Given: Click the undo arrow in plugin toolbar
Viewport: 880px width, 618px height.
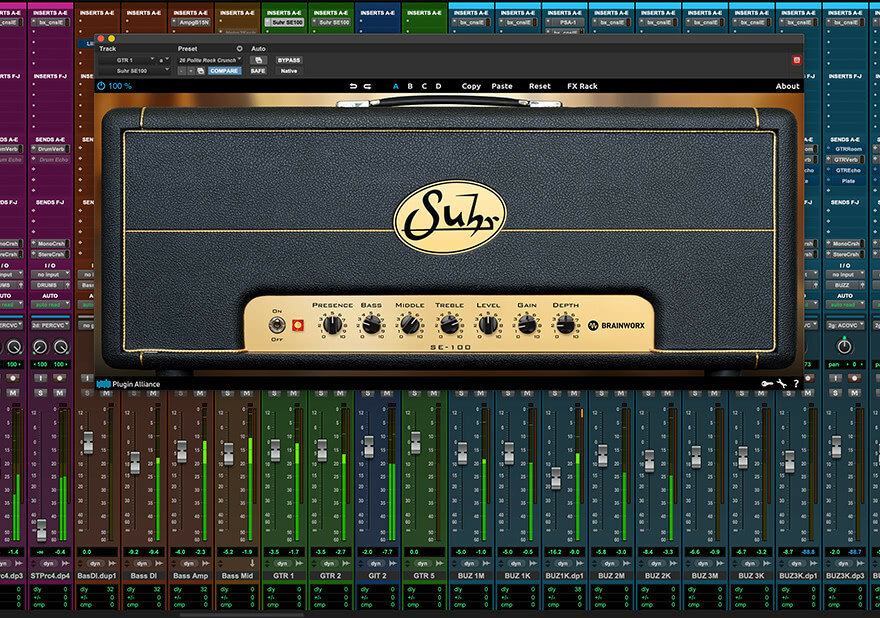Looking at the screenshot, I should pyautogui.click(x=353, y=86).
